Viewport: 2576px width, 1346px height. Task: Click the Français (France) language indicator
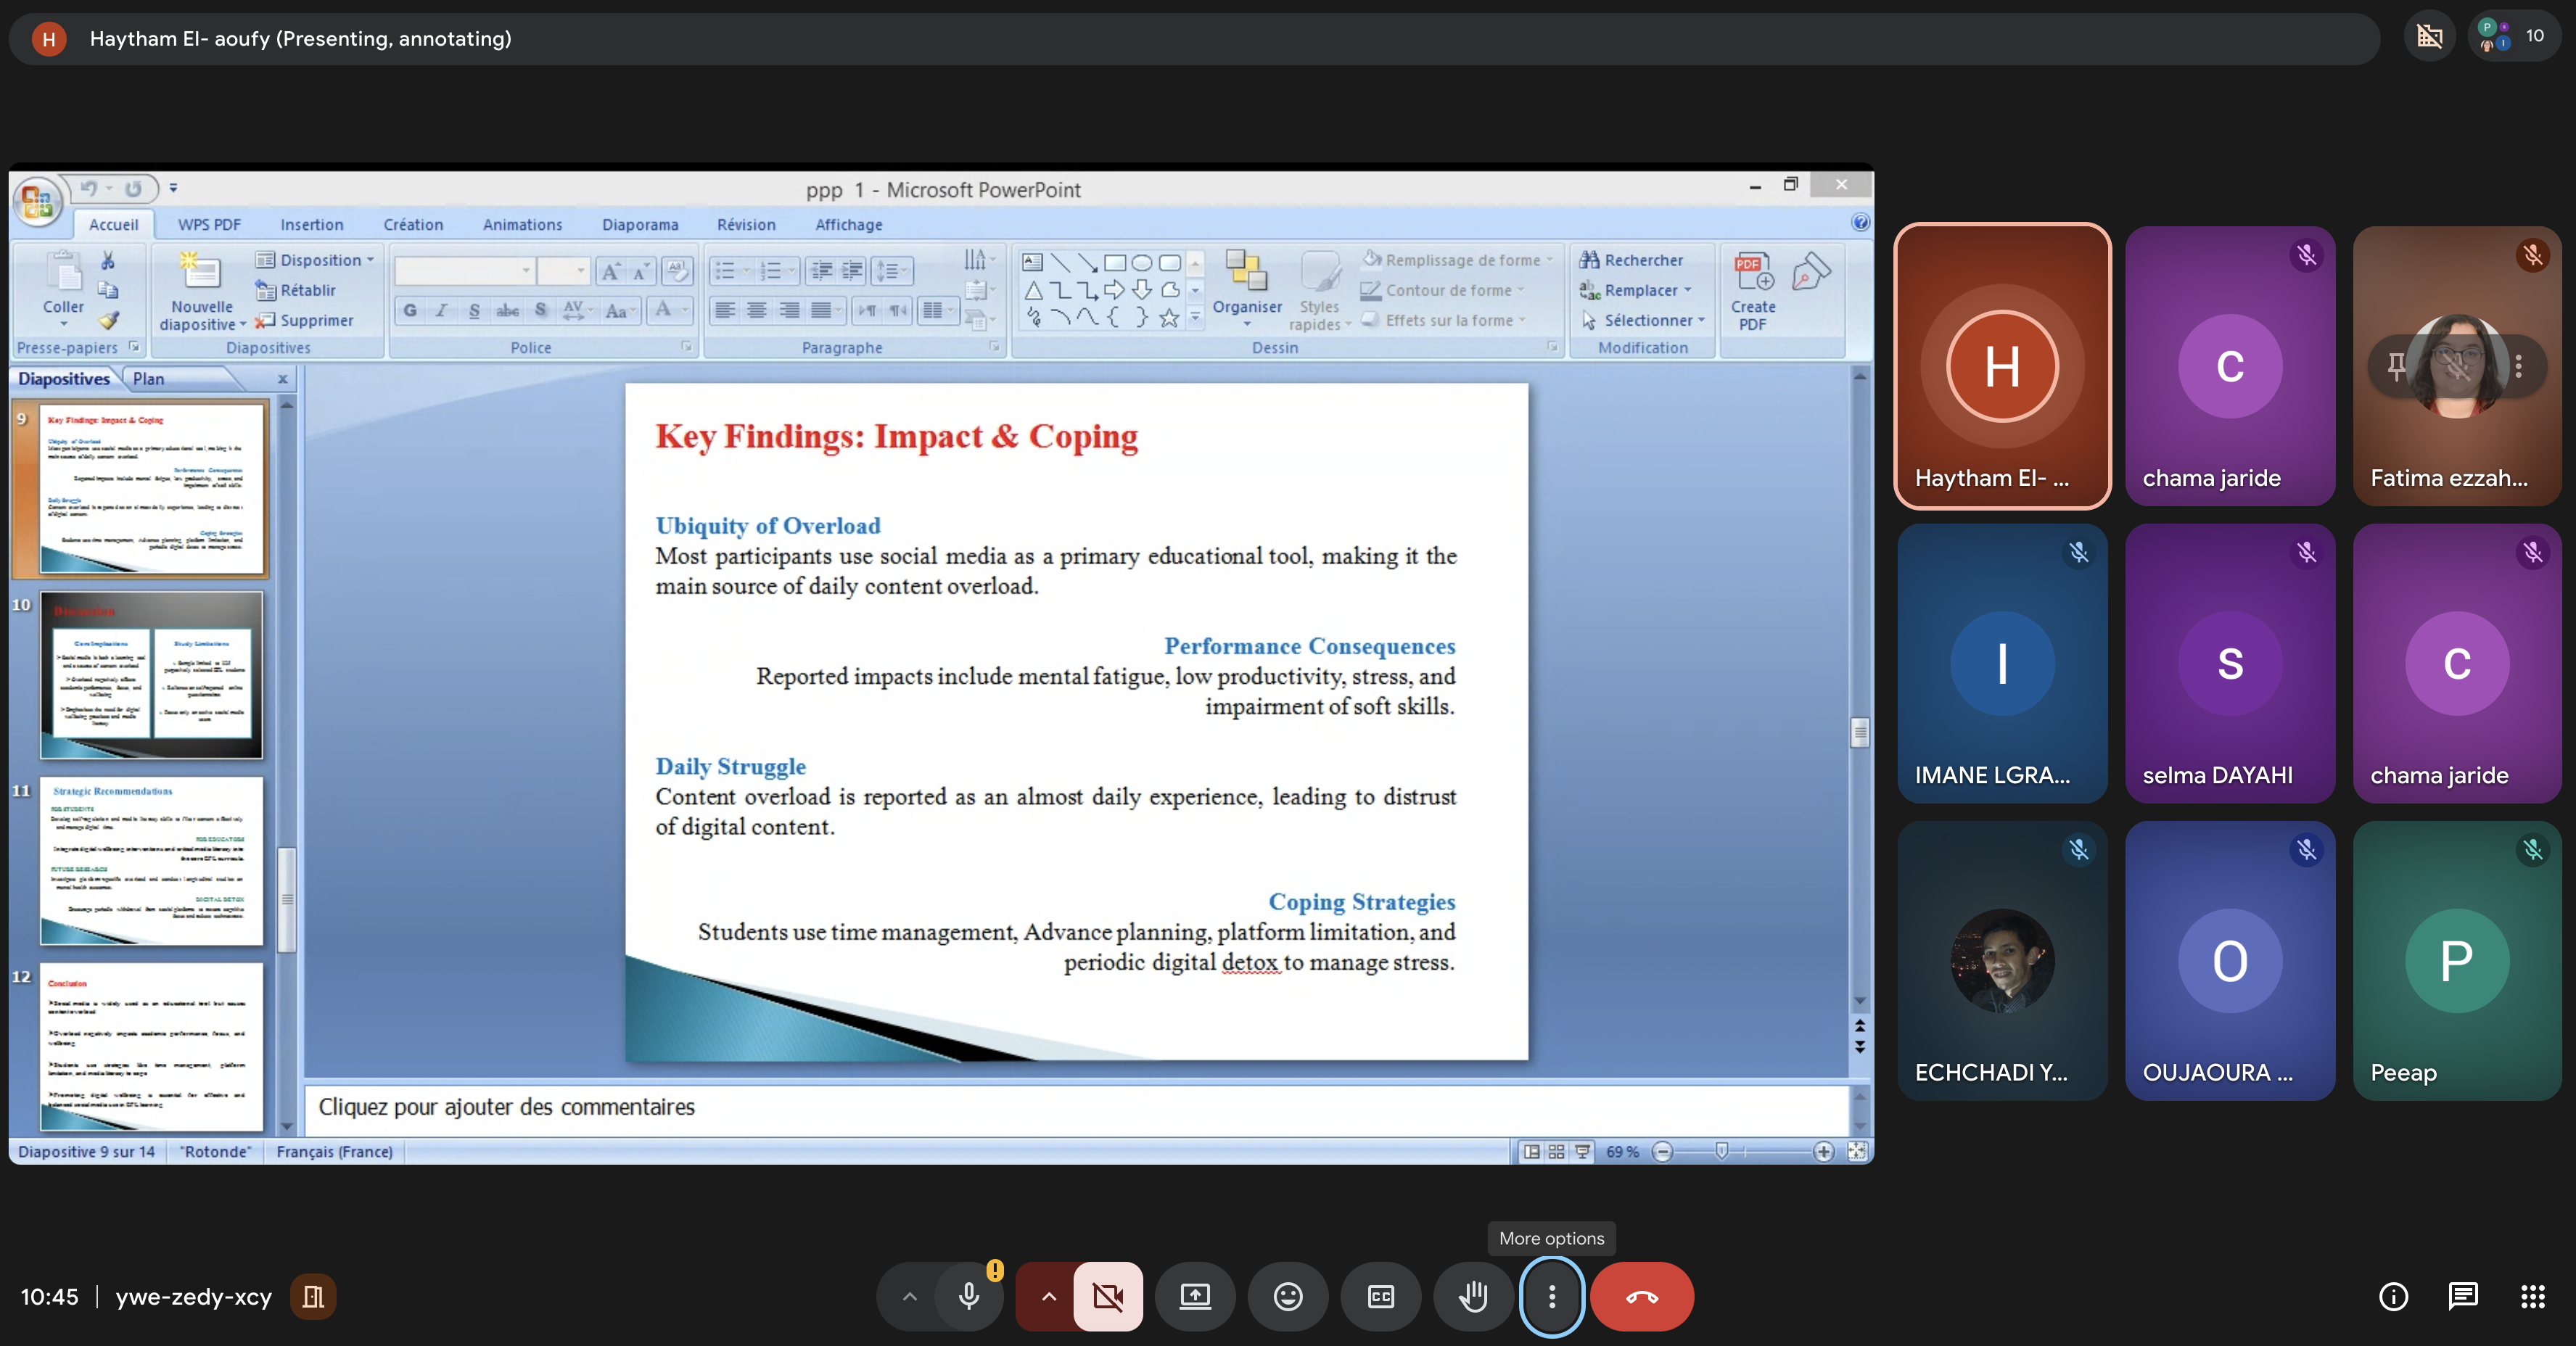click(x=335, y=1152)
